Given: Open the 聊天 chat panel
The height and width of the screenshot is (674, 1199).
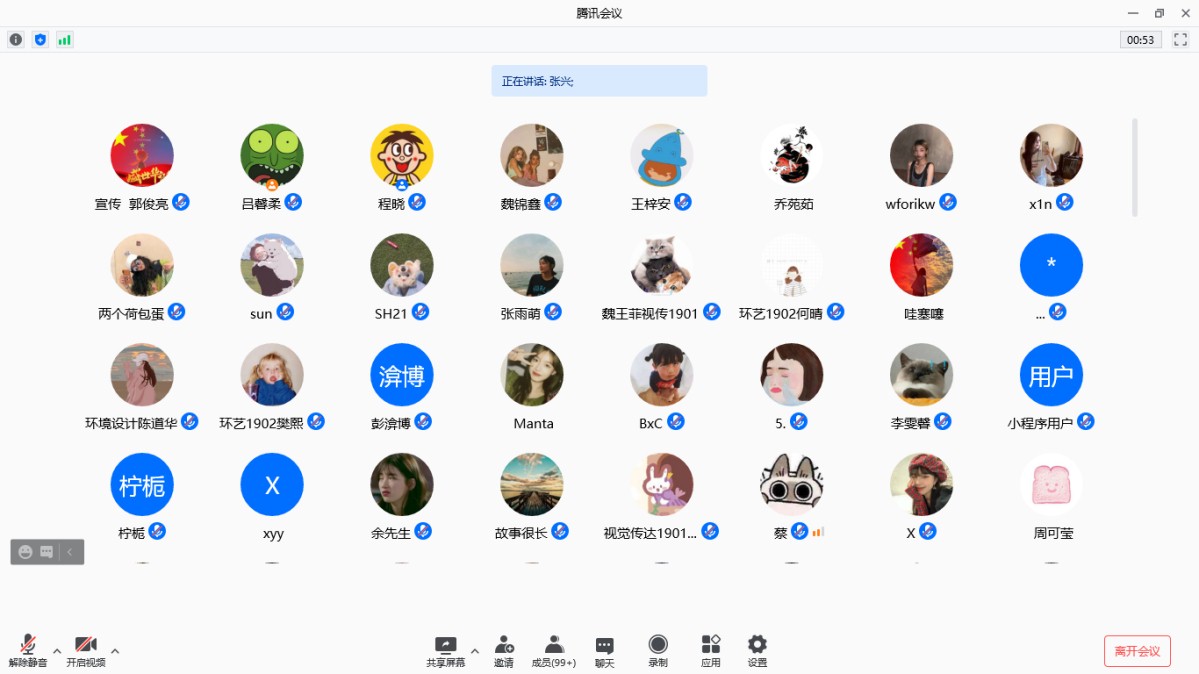Looking at the screenshot, I should click(x=604, y=651).
